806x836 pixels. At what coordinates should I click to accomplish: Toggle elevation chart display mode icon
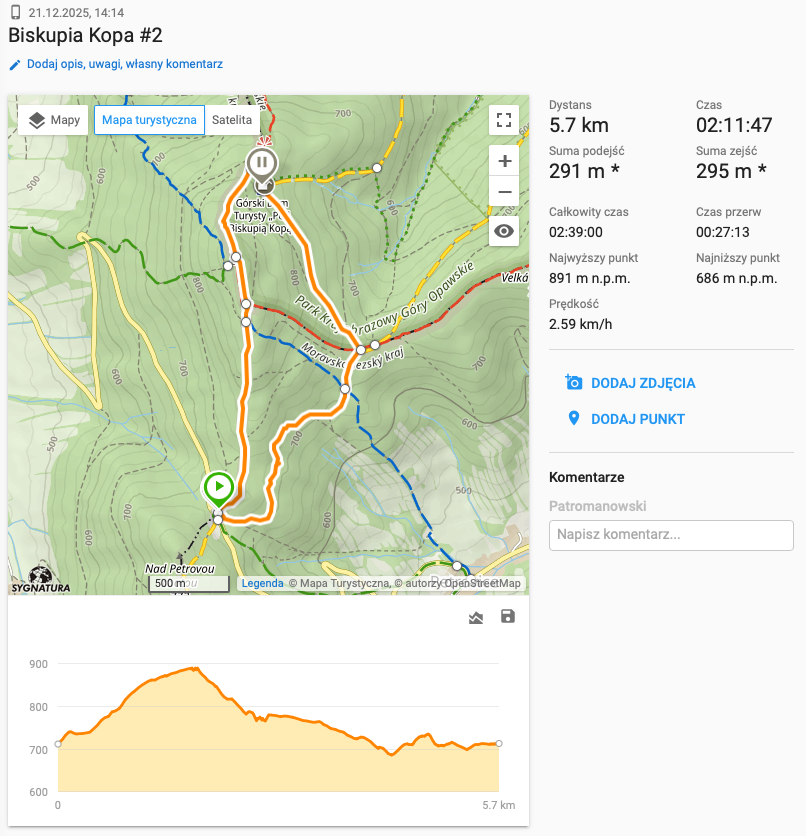point(476,618)
